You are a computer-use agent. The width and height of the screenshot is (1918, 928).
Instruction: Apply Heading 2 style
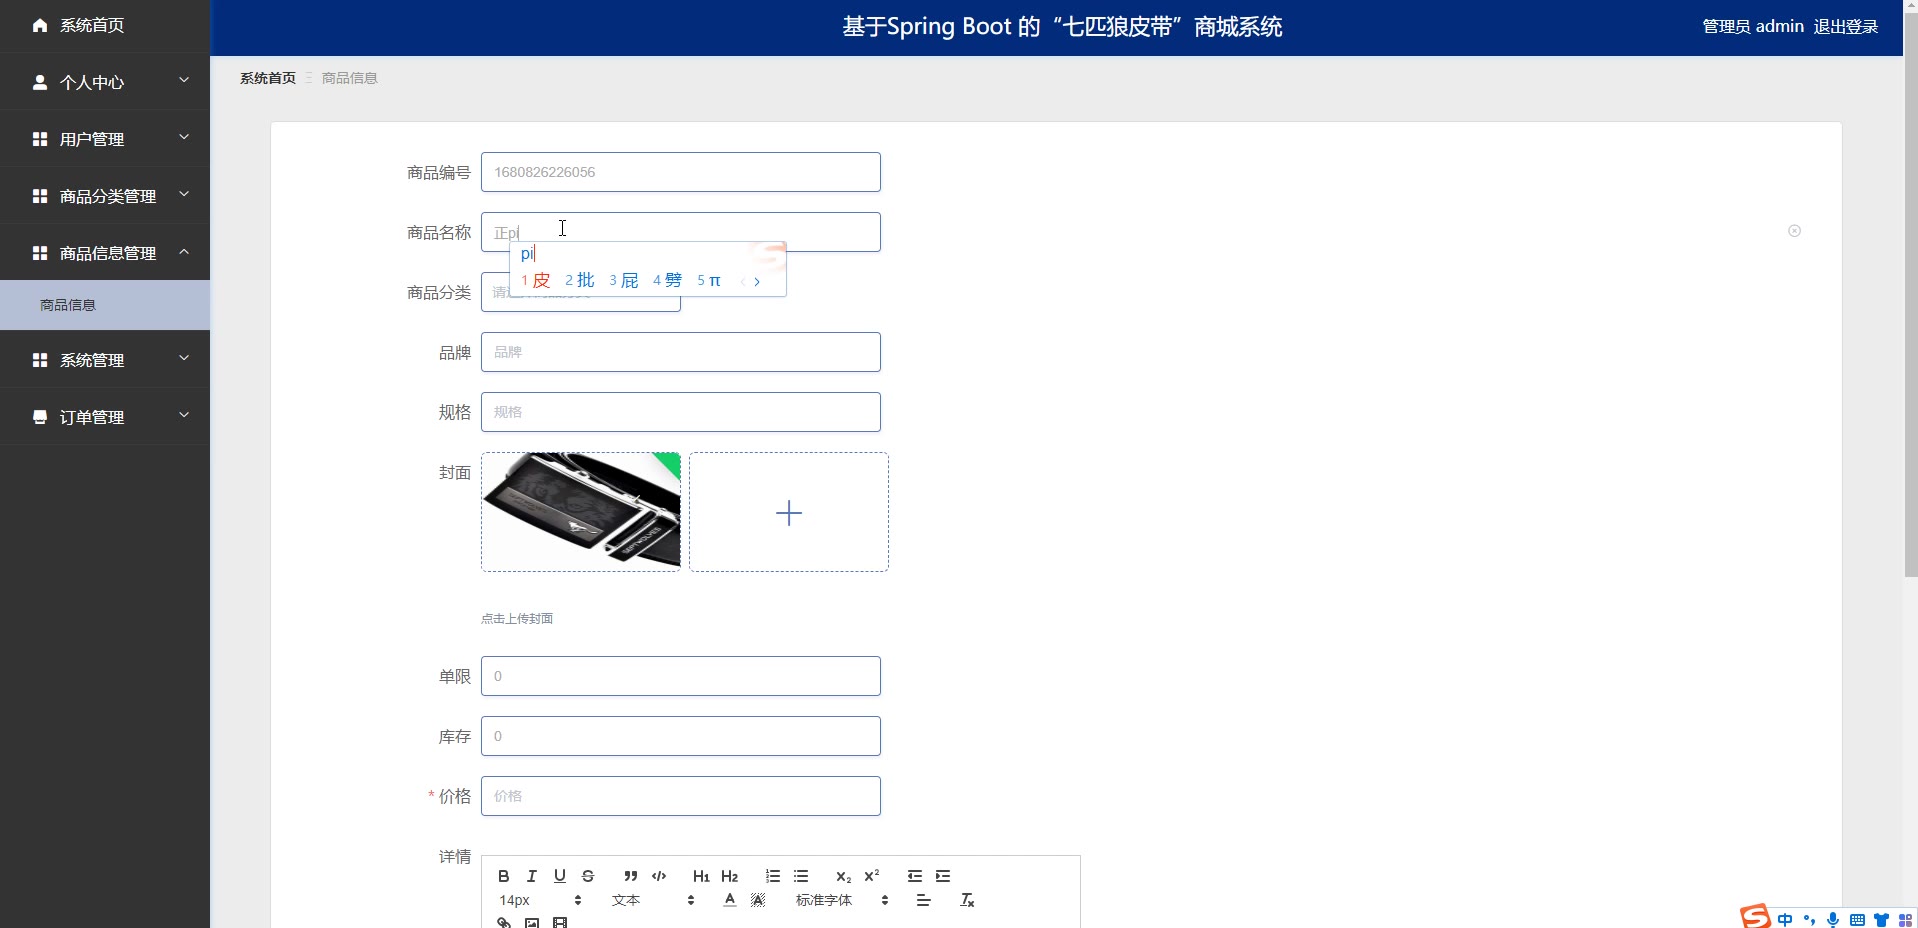click(x=729, y=876)
